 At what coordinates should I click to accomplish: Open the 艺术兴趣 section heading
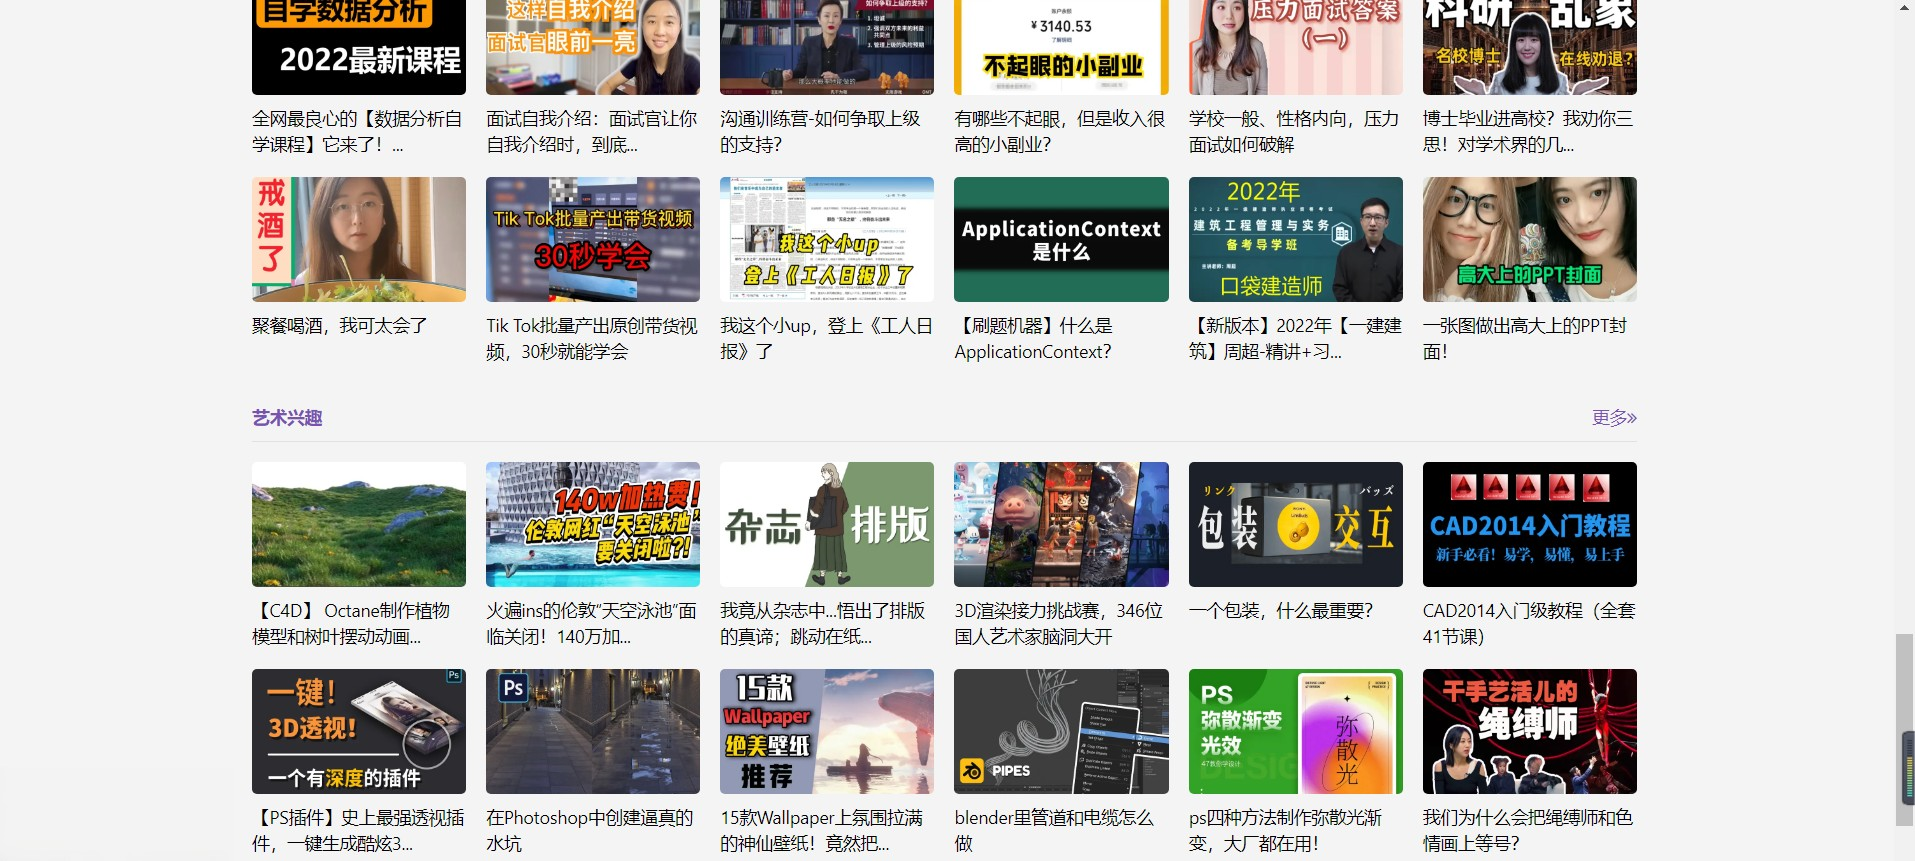[x=287, y=418]
